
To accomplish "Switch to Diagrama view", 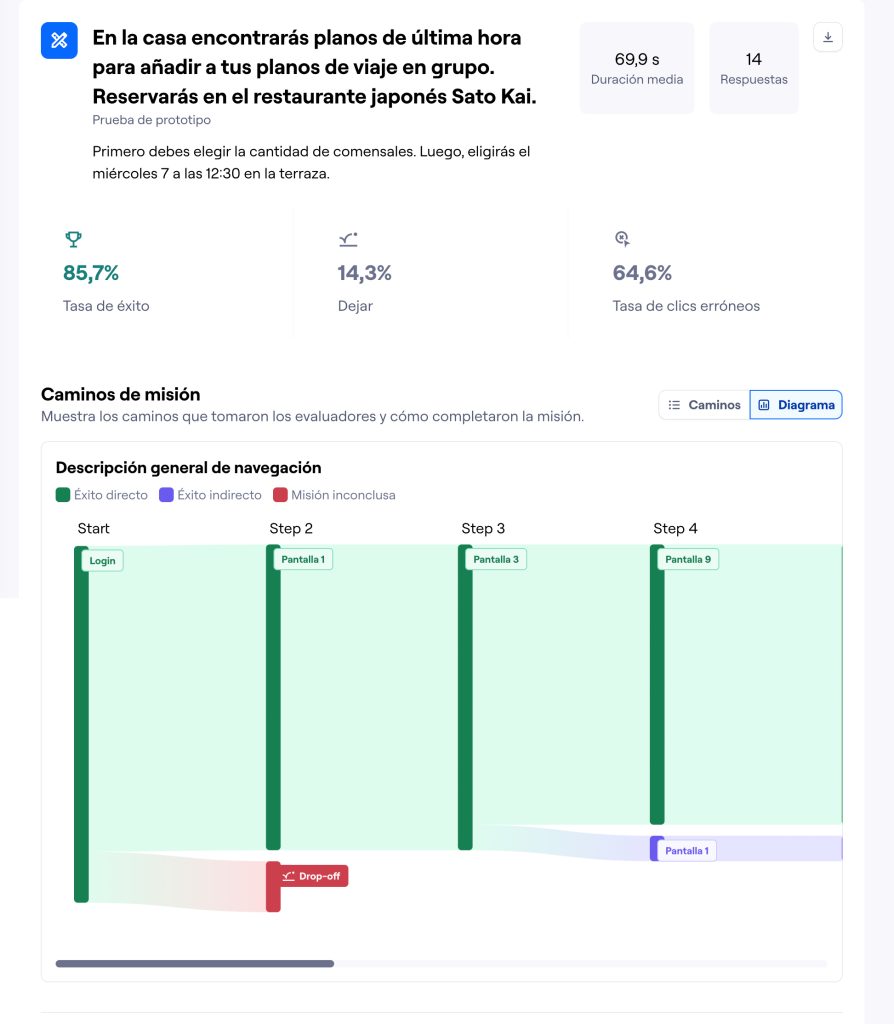I will point(796,405).
